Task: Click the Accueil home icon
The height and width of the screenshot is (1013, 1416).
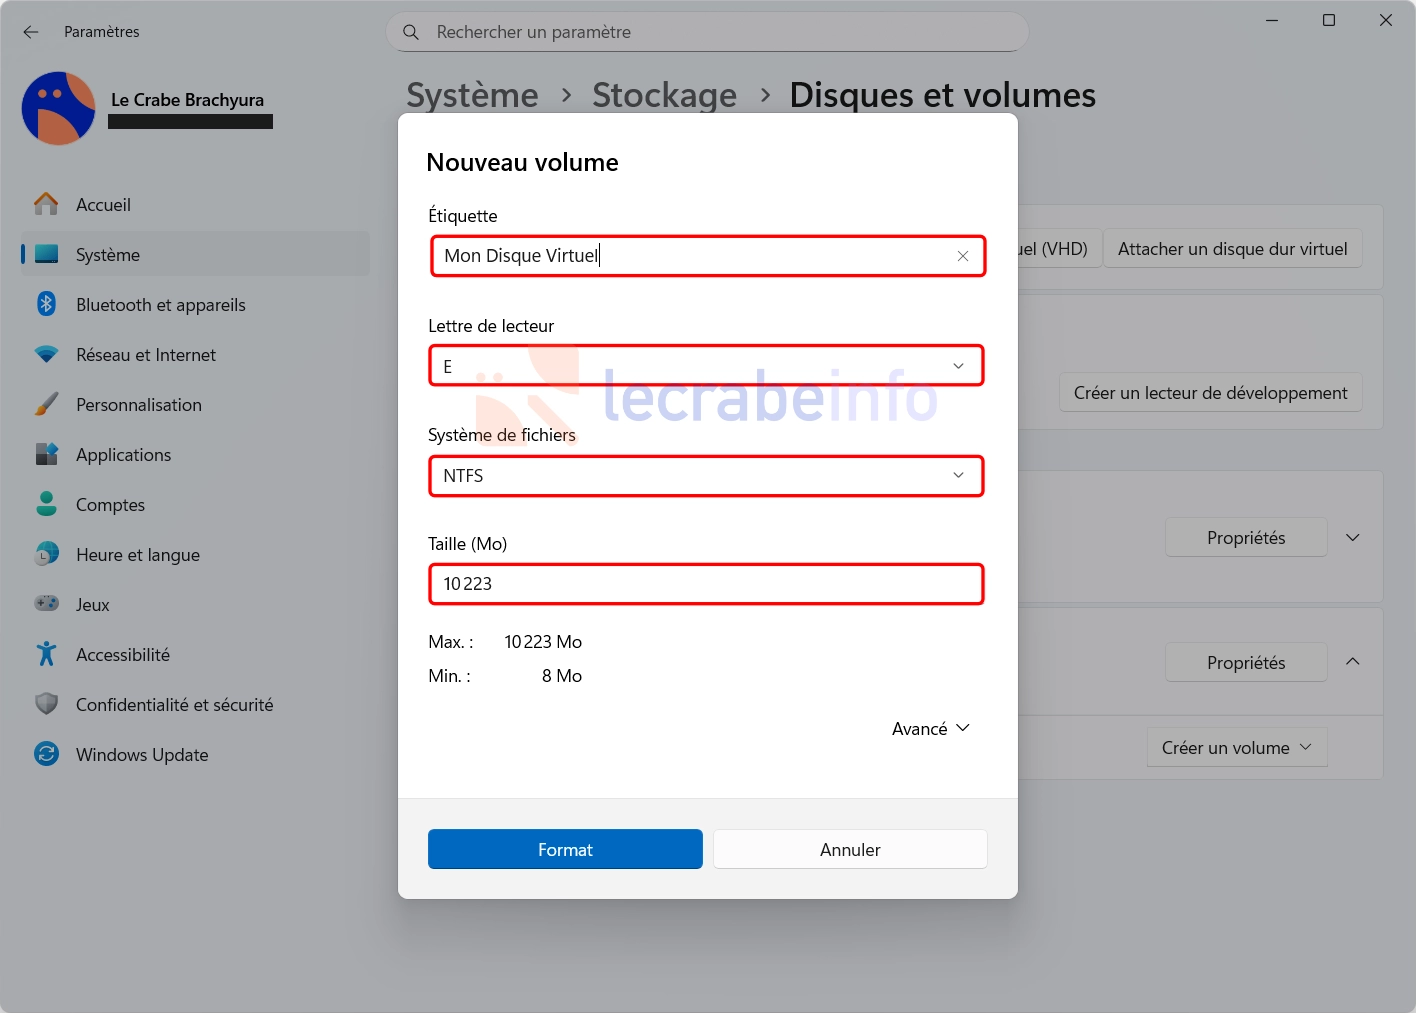Action: point(46,204)
